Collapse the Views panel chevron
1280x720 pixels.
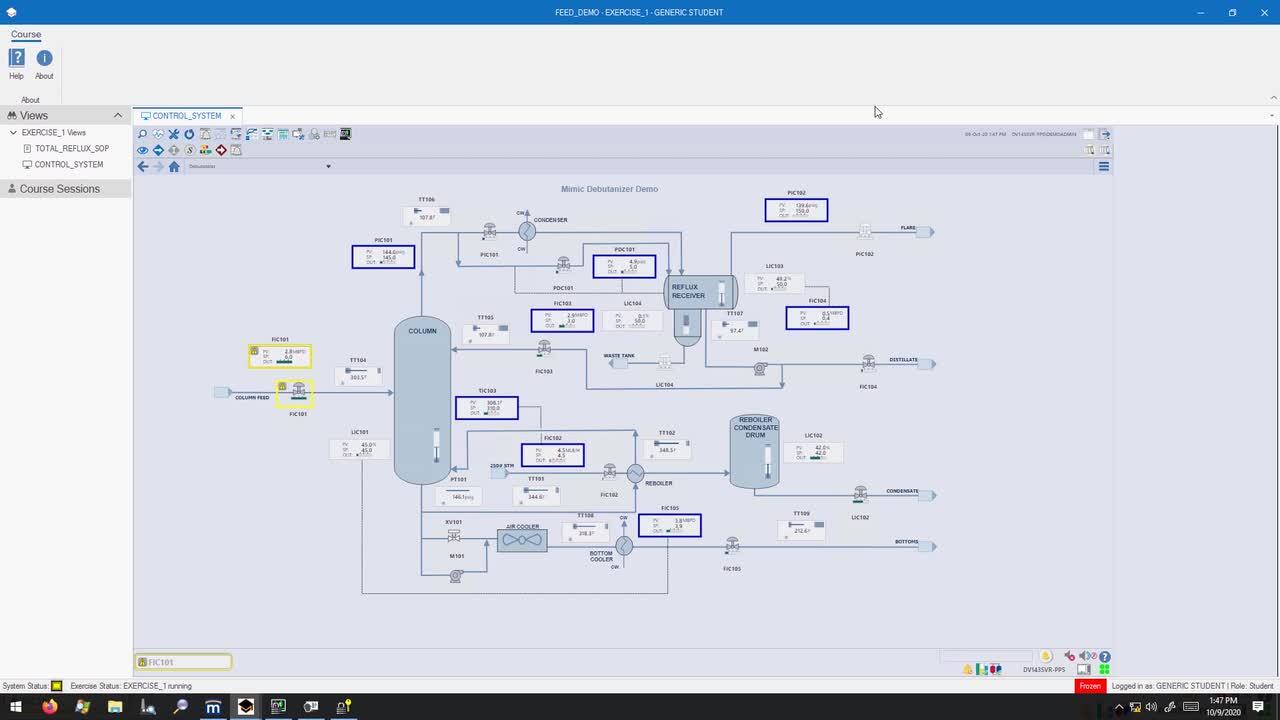click(x=118, y=115)
